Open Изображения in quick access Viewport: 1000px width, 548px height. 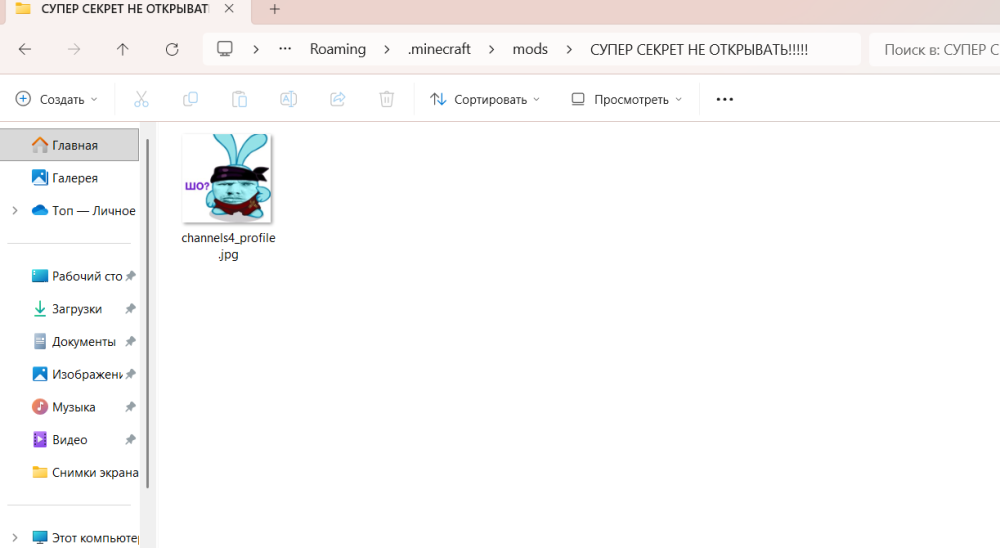[x=77, y=374]
